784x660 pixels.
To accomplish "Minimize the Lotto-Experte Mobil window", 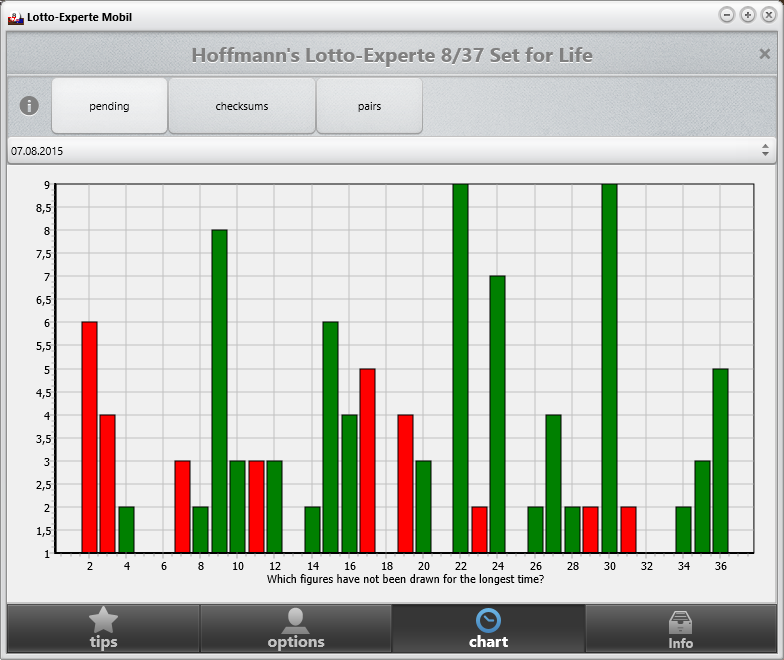I will pos(726,15).
